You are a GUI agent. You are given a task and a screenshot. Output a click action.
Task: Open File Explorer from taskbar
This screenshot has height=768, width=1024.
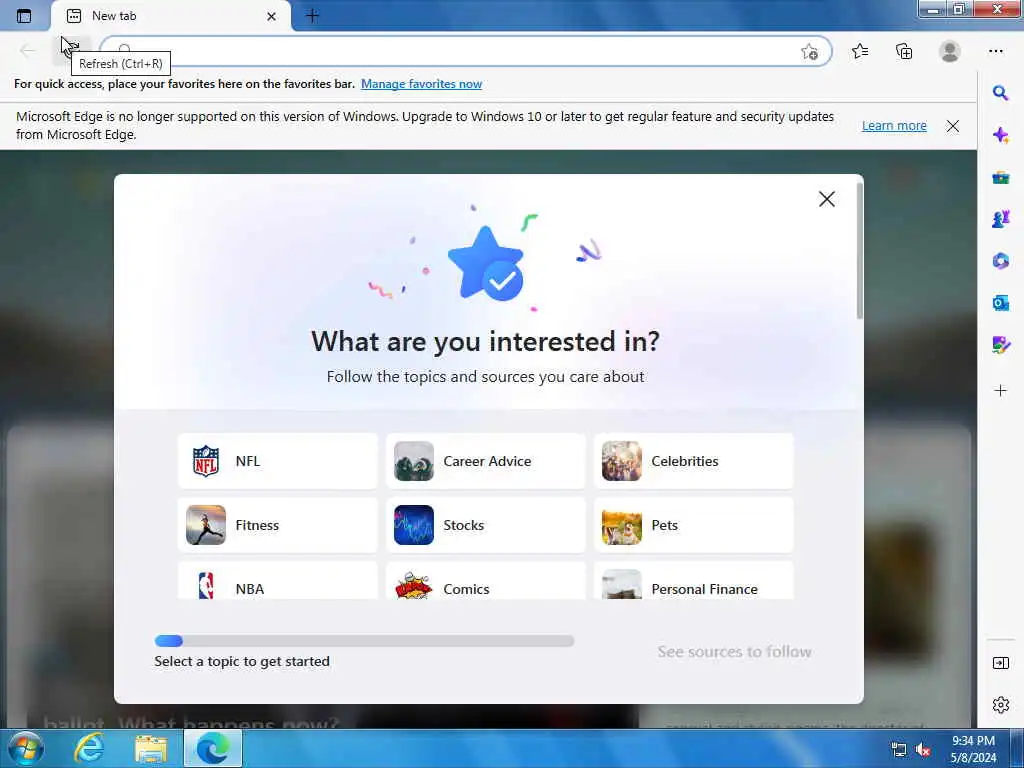pyautogui.click(x=151, y=748)
